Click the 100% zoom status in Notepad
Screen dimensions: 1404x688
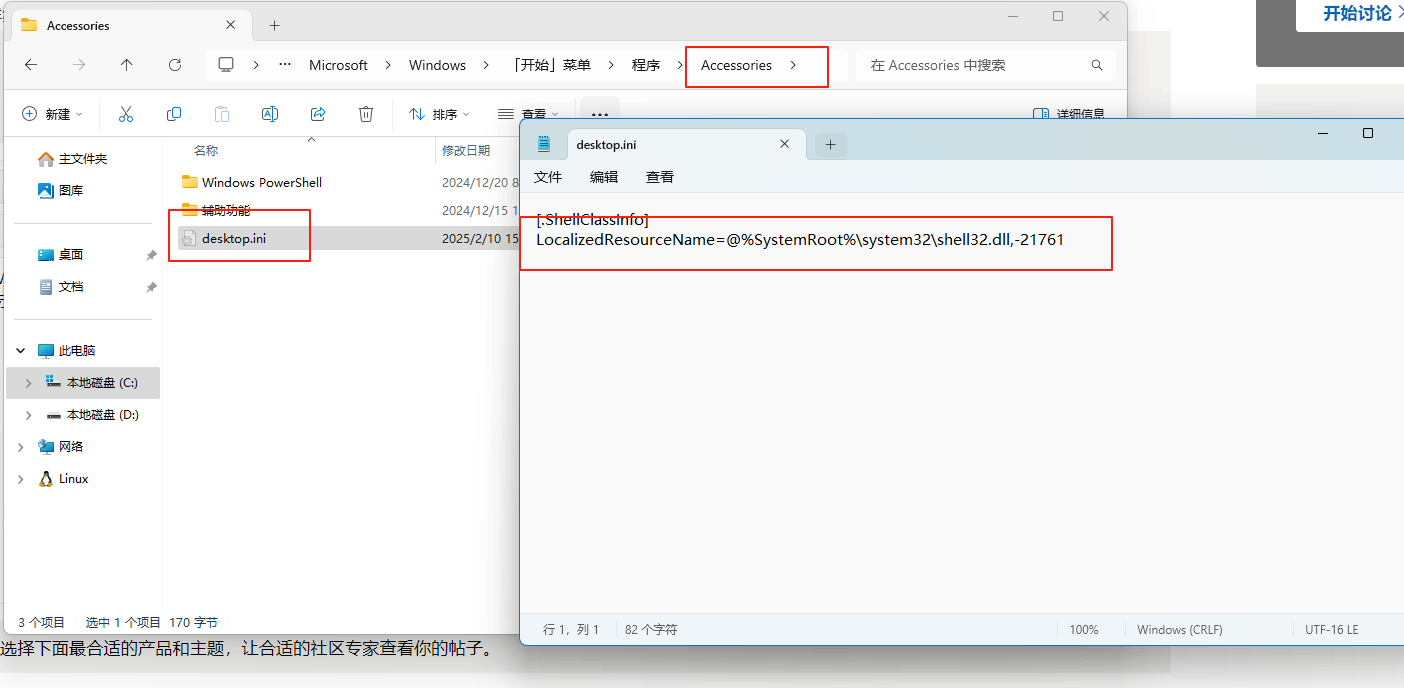(1084, 630)
